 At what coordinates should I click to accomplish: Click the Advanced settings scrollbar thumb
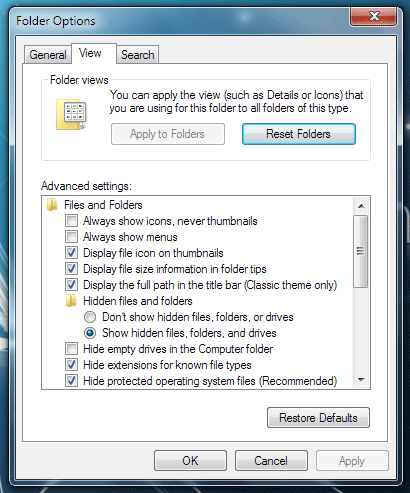pos(361,251)
